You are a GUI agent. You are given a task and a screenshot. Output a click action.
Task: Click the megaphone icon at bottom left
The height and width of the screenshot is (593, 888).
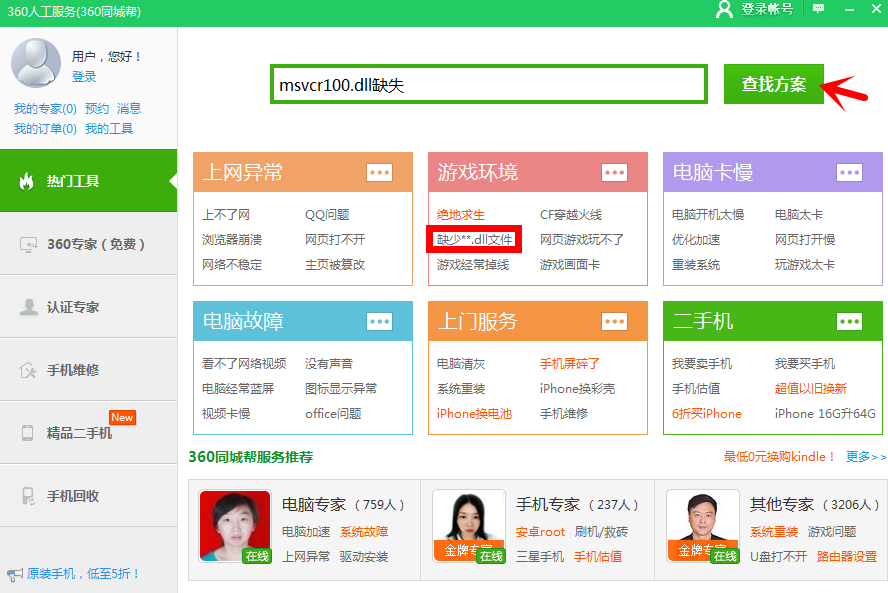click(14, 575)
